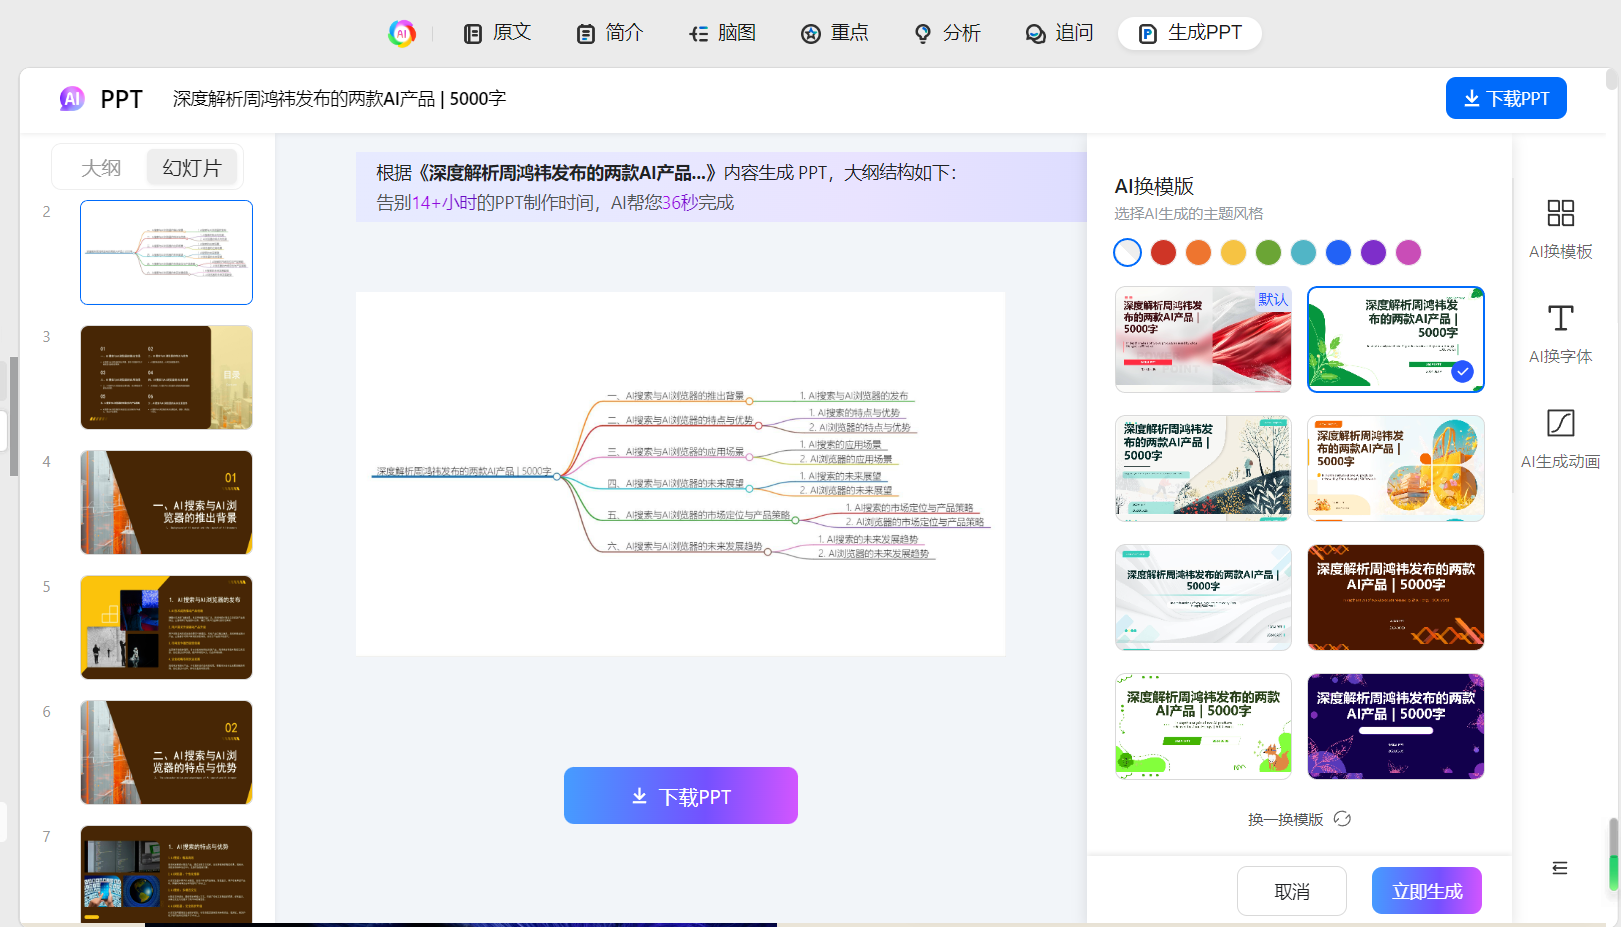Click the collapse sidebar list icon

1560,868
